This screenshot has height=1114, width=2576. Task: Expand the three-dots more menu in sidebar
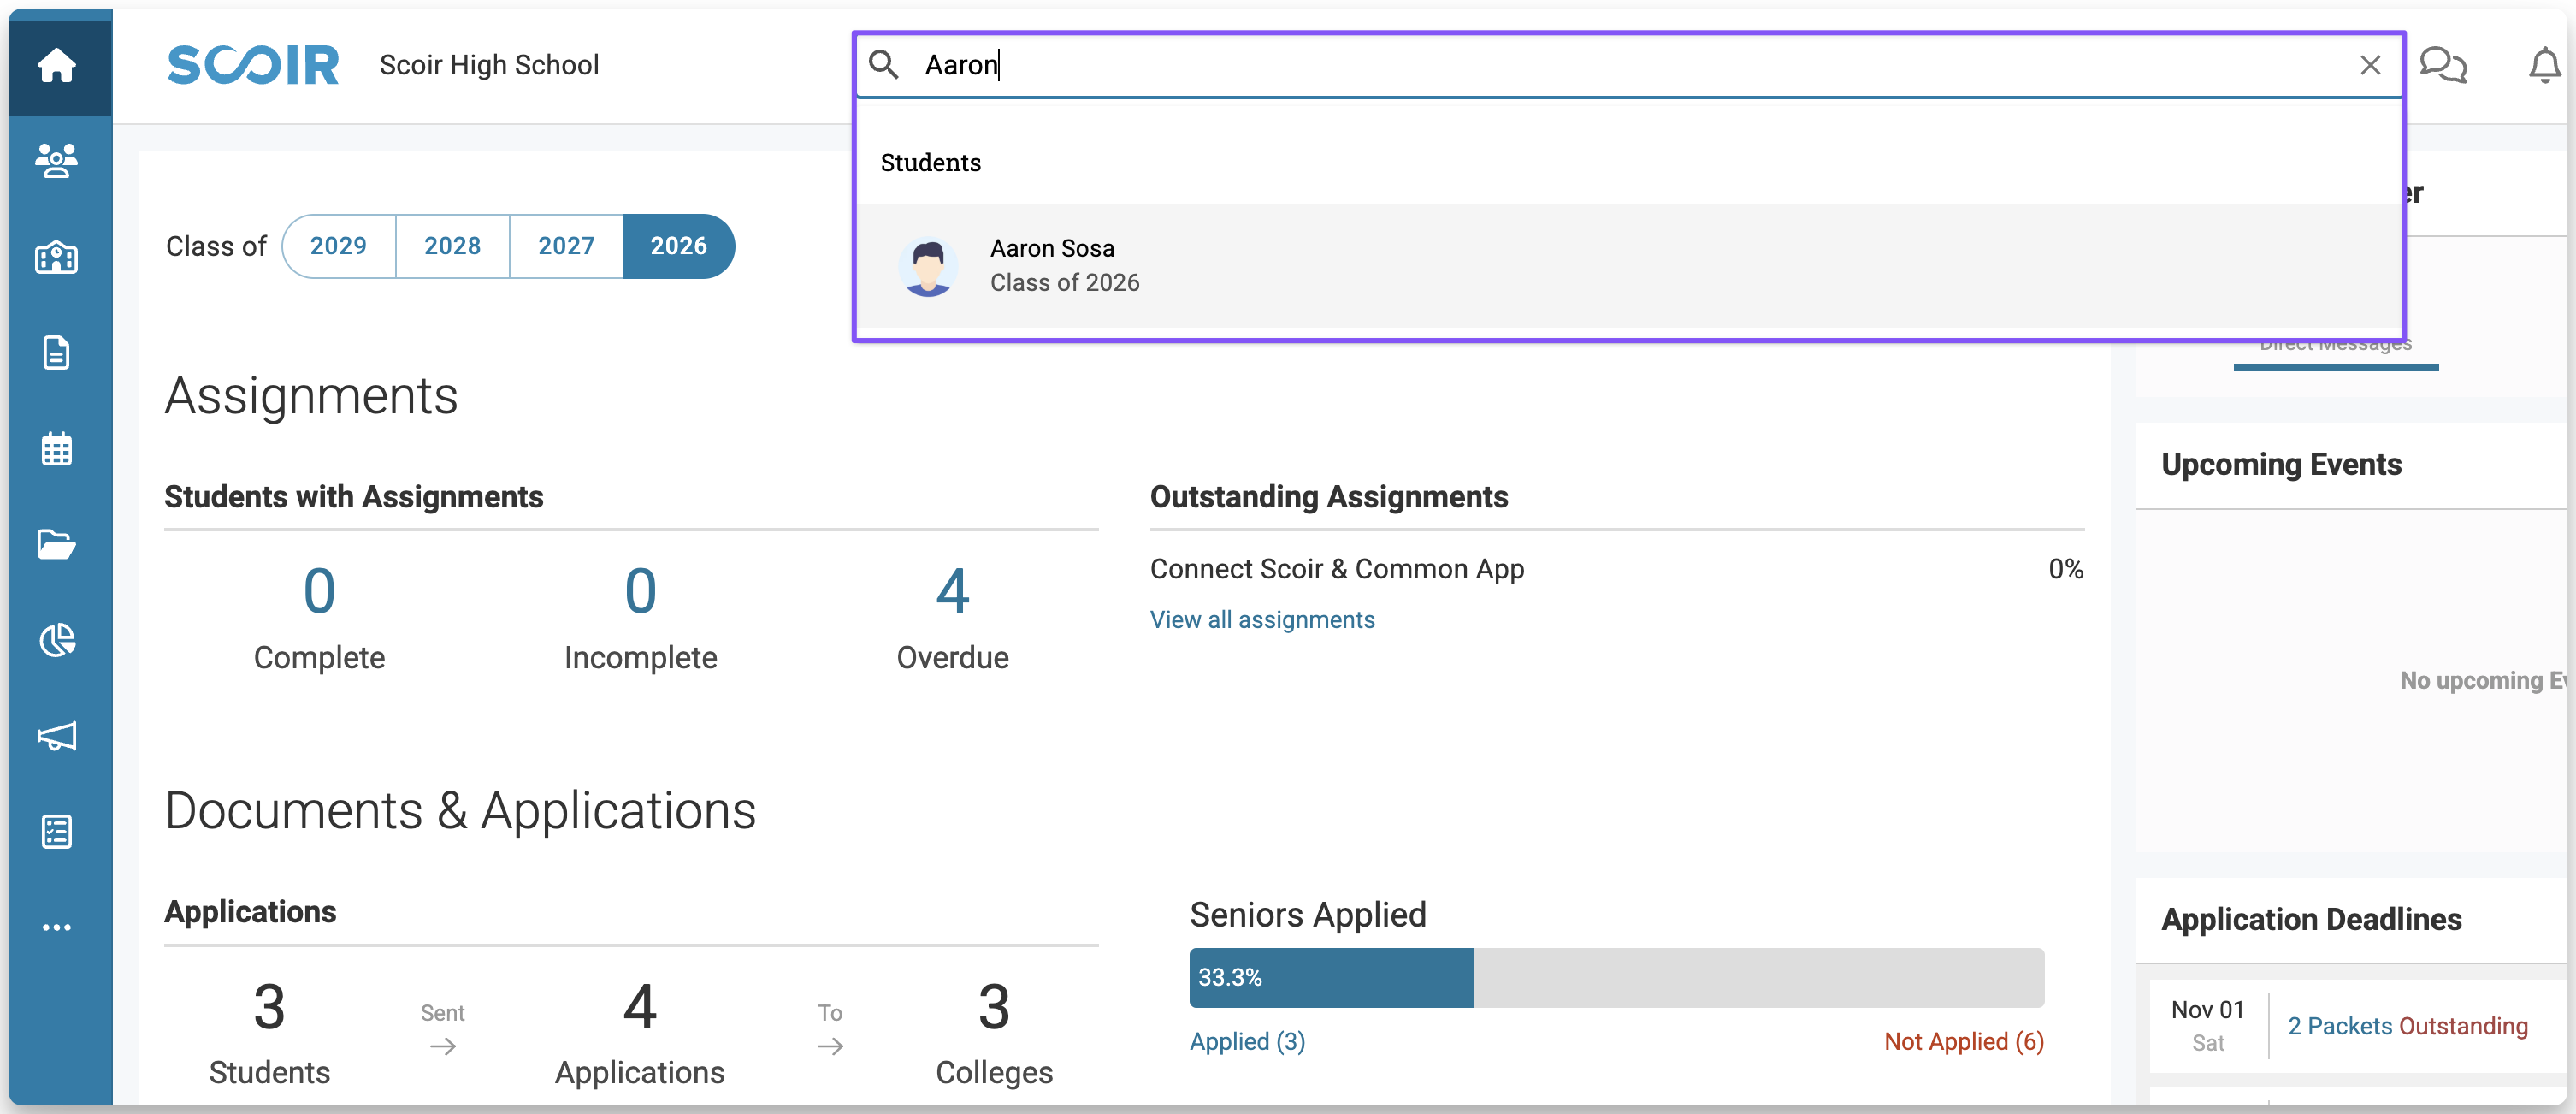pyautogui.click(x=56, y=927)
